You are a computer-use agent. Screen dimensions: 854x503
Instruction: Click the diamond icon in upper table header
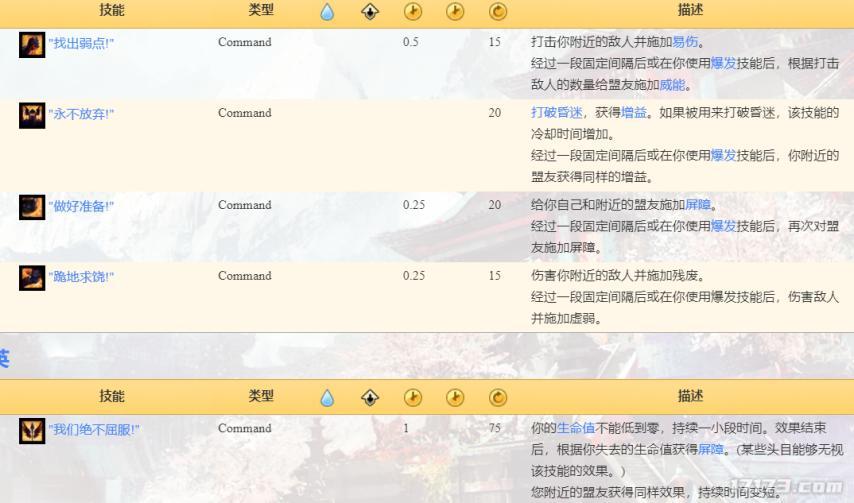[370, 12]
